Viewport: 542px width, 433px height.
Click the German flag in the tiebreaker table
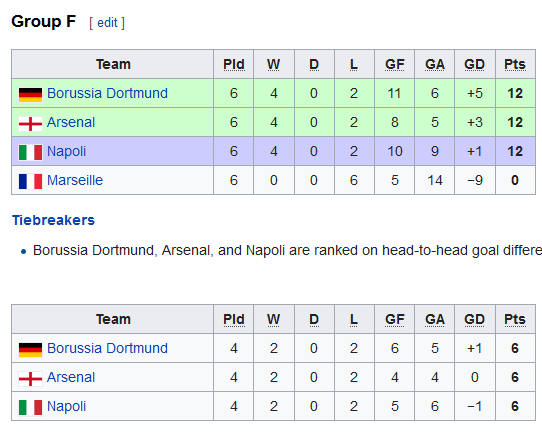pyautogui.click(x=30, y=350)
